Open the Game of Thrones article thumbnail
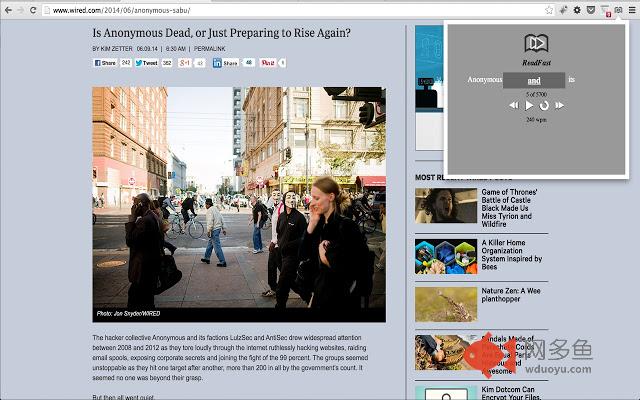640x400 pixels. (446, 205)
